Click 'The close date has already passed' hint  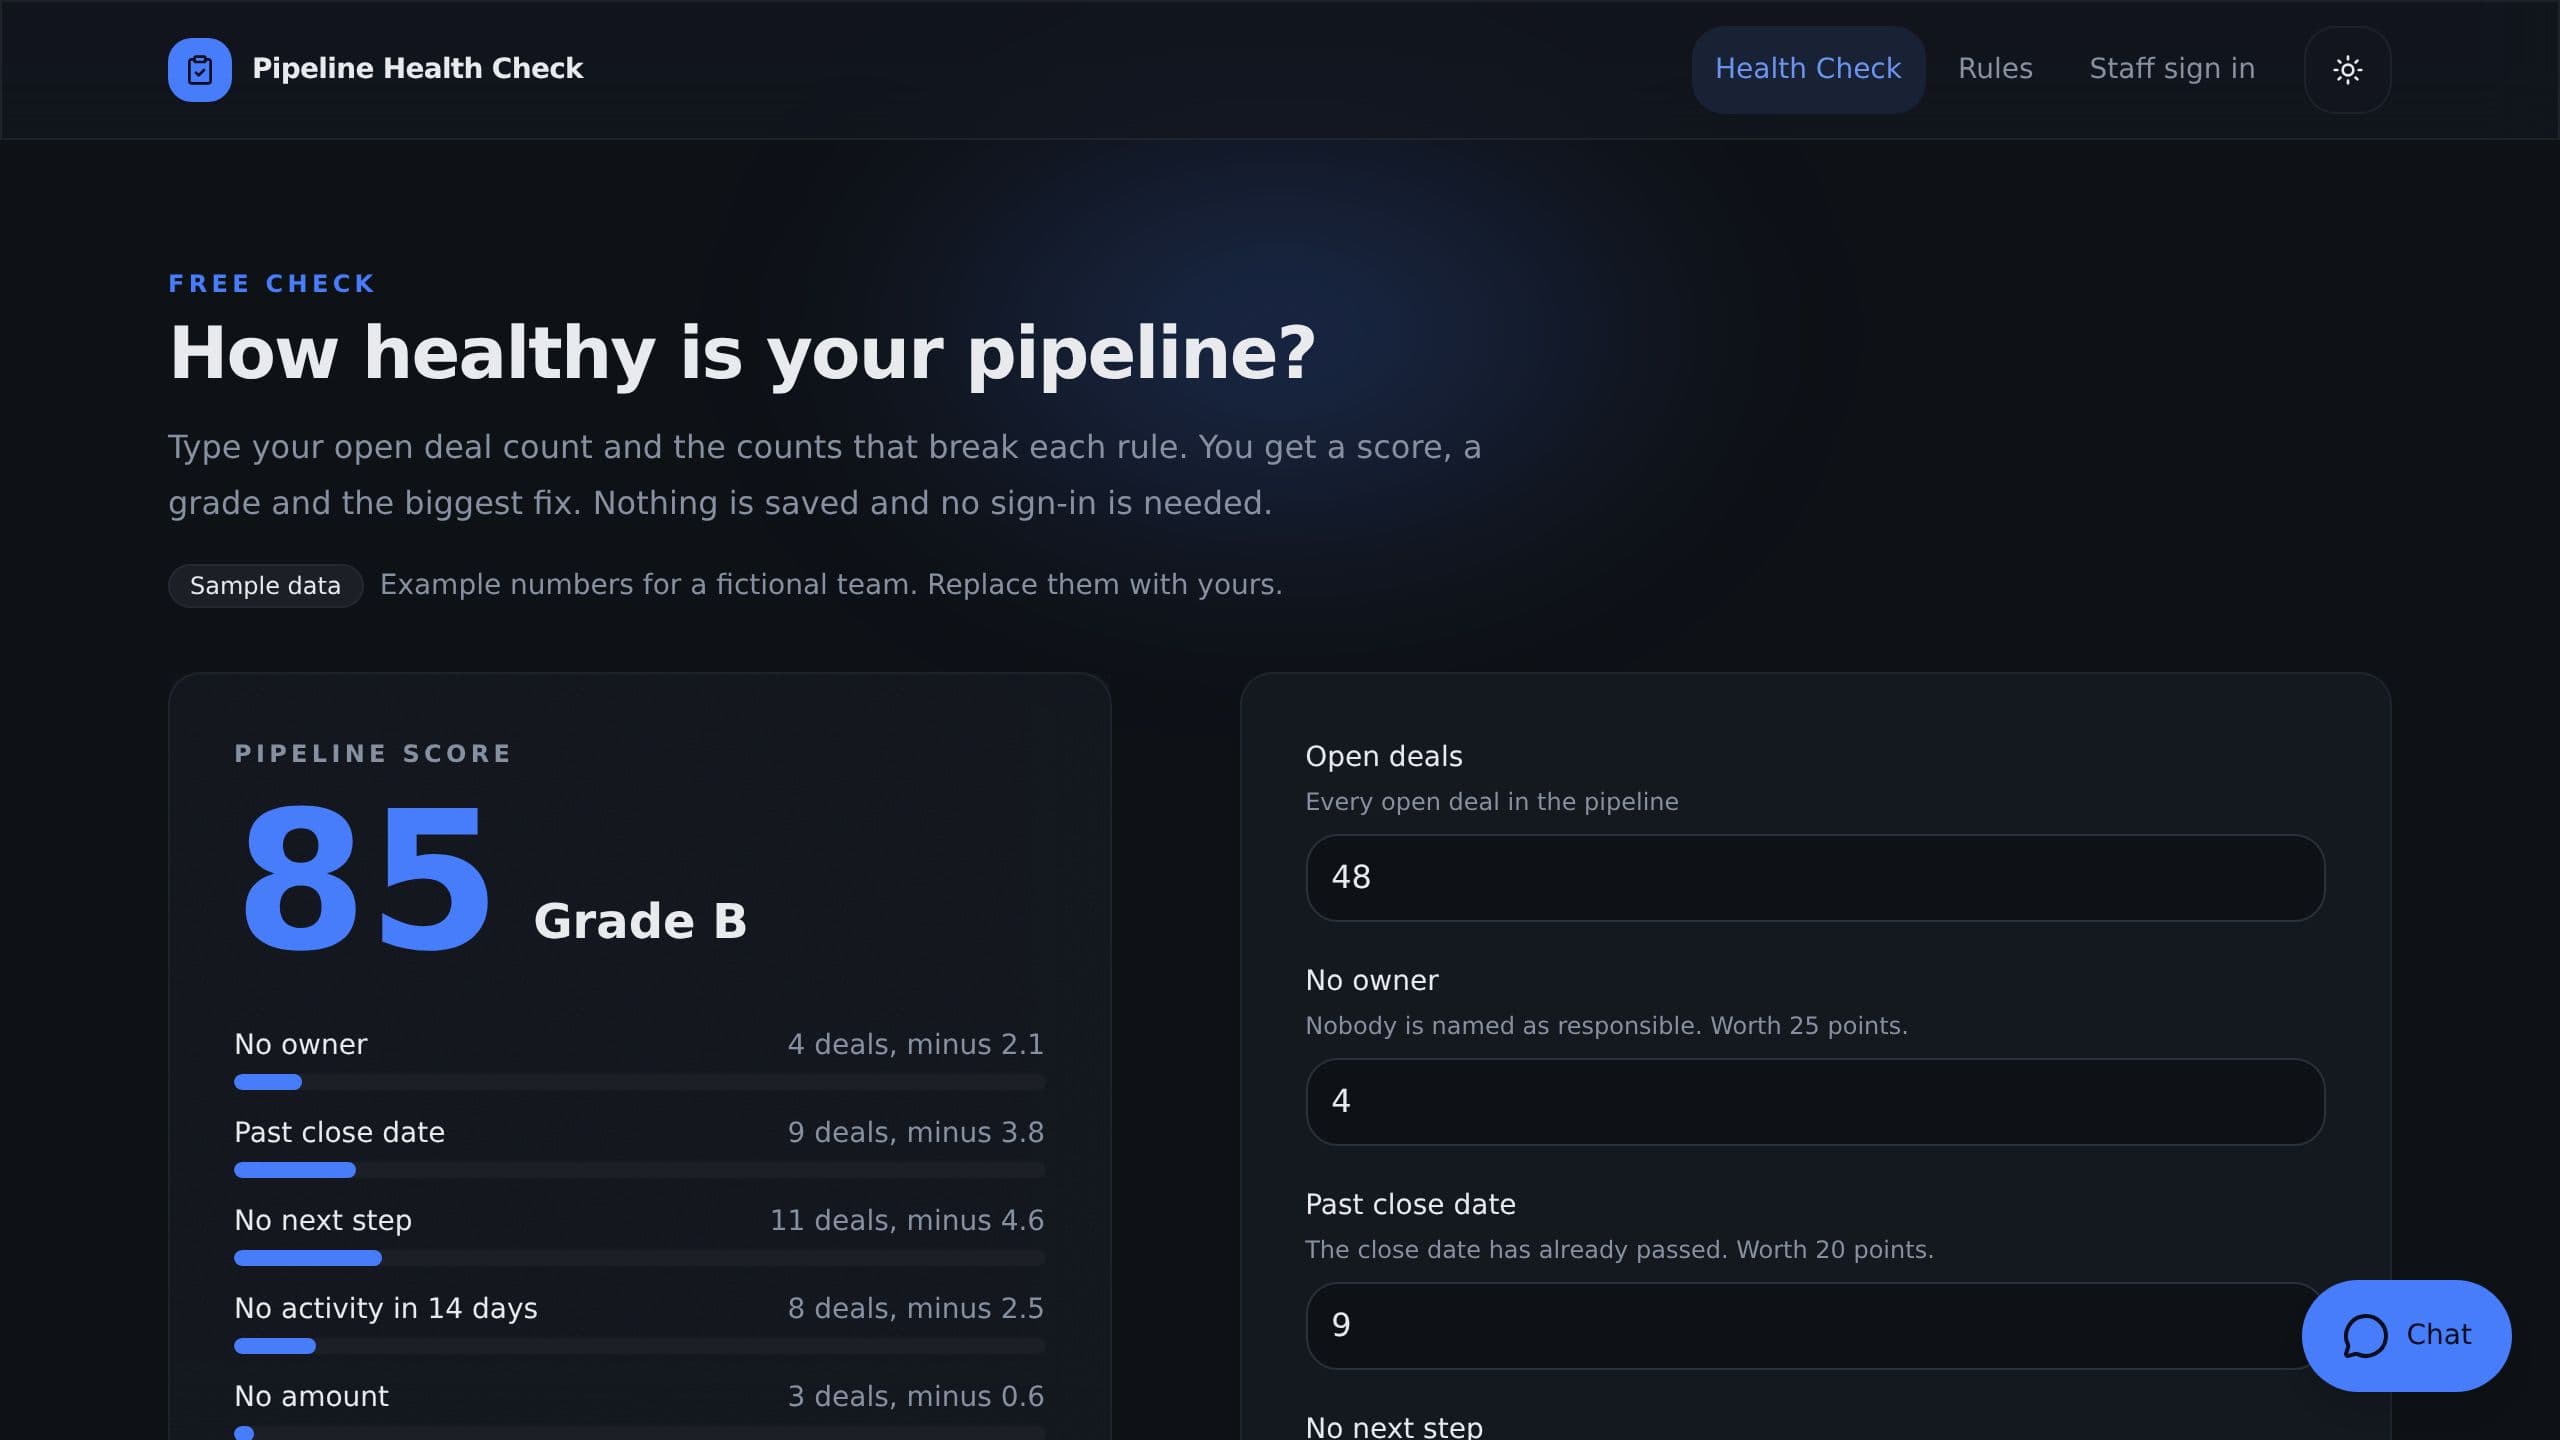click(1516, 1250)
